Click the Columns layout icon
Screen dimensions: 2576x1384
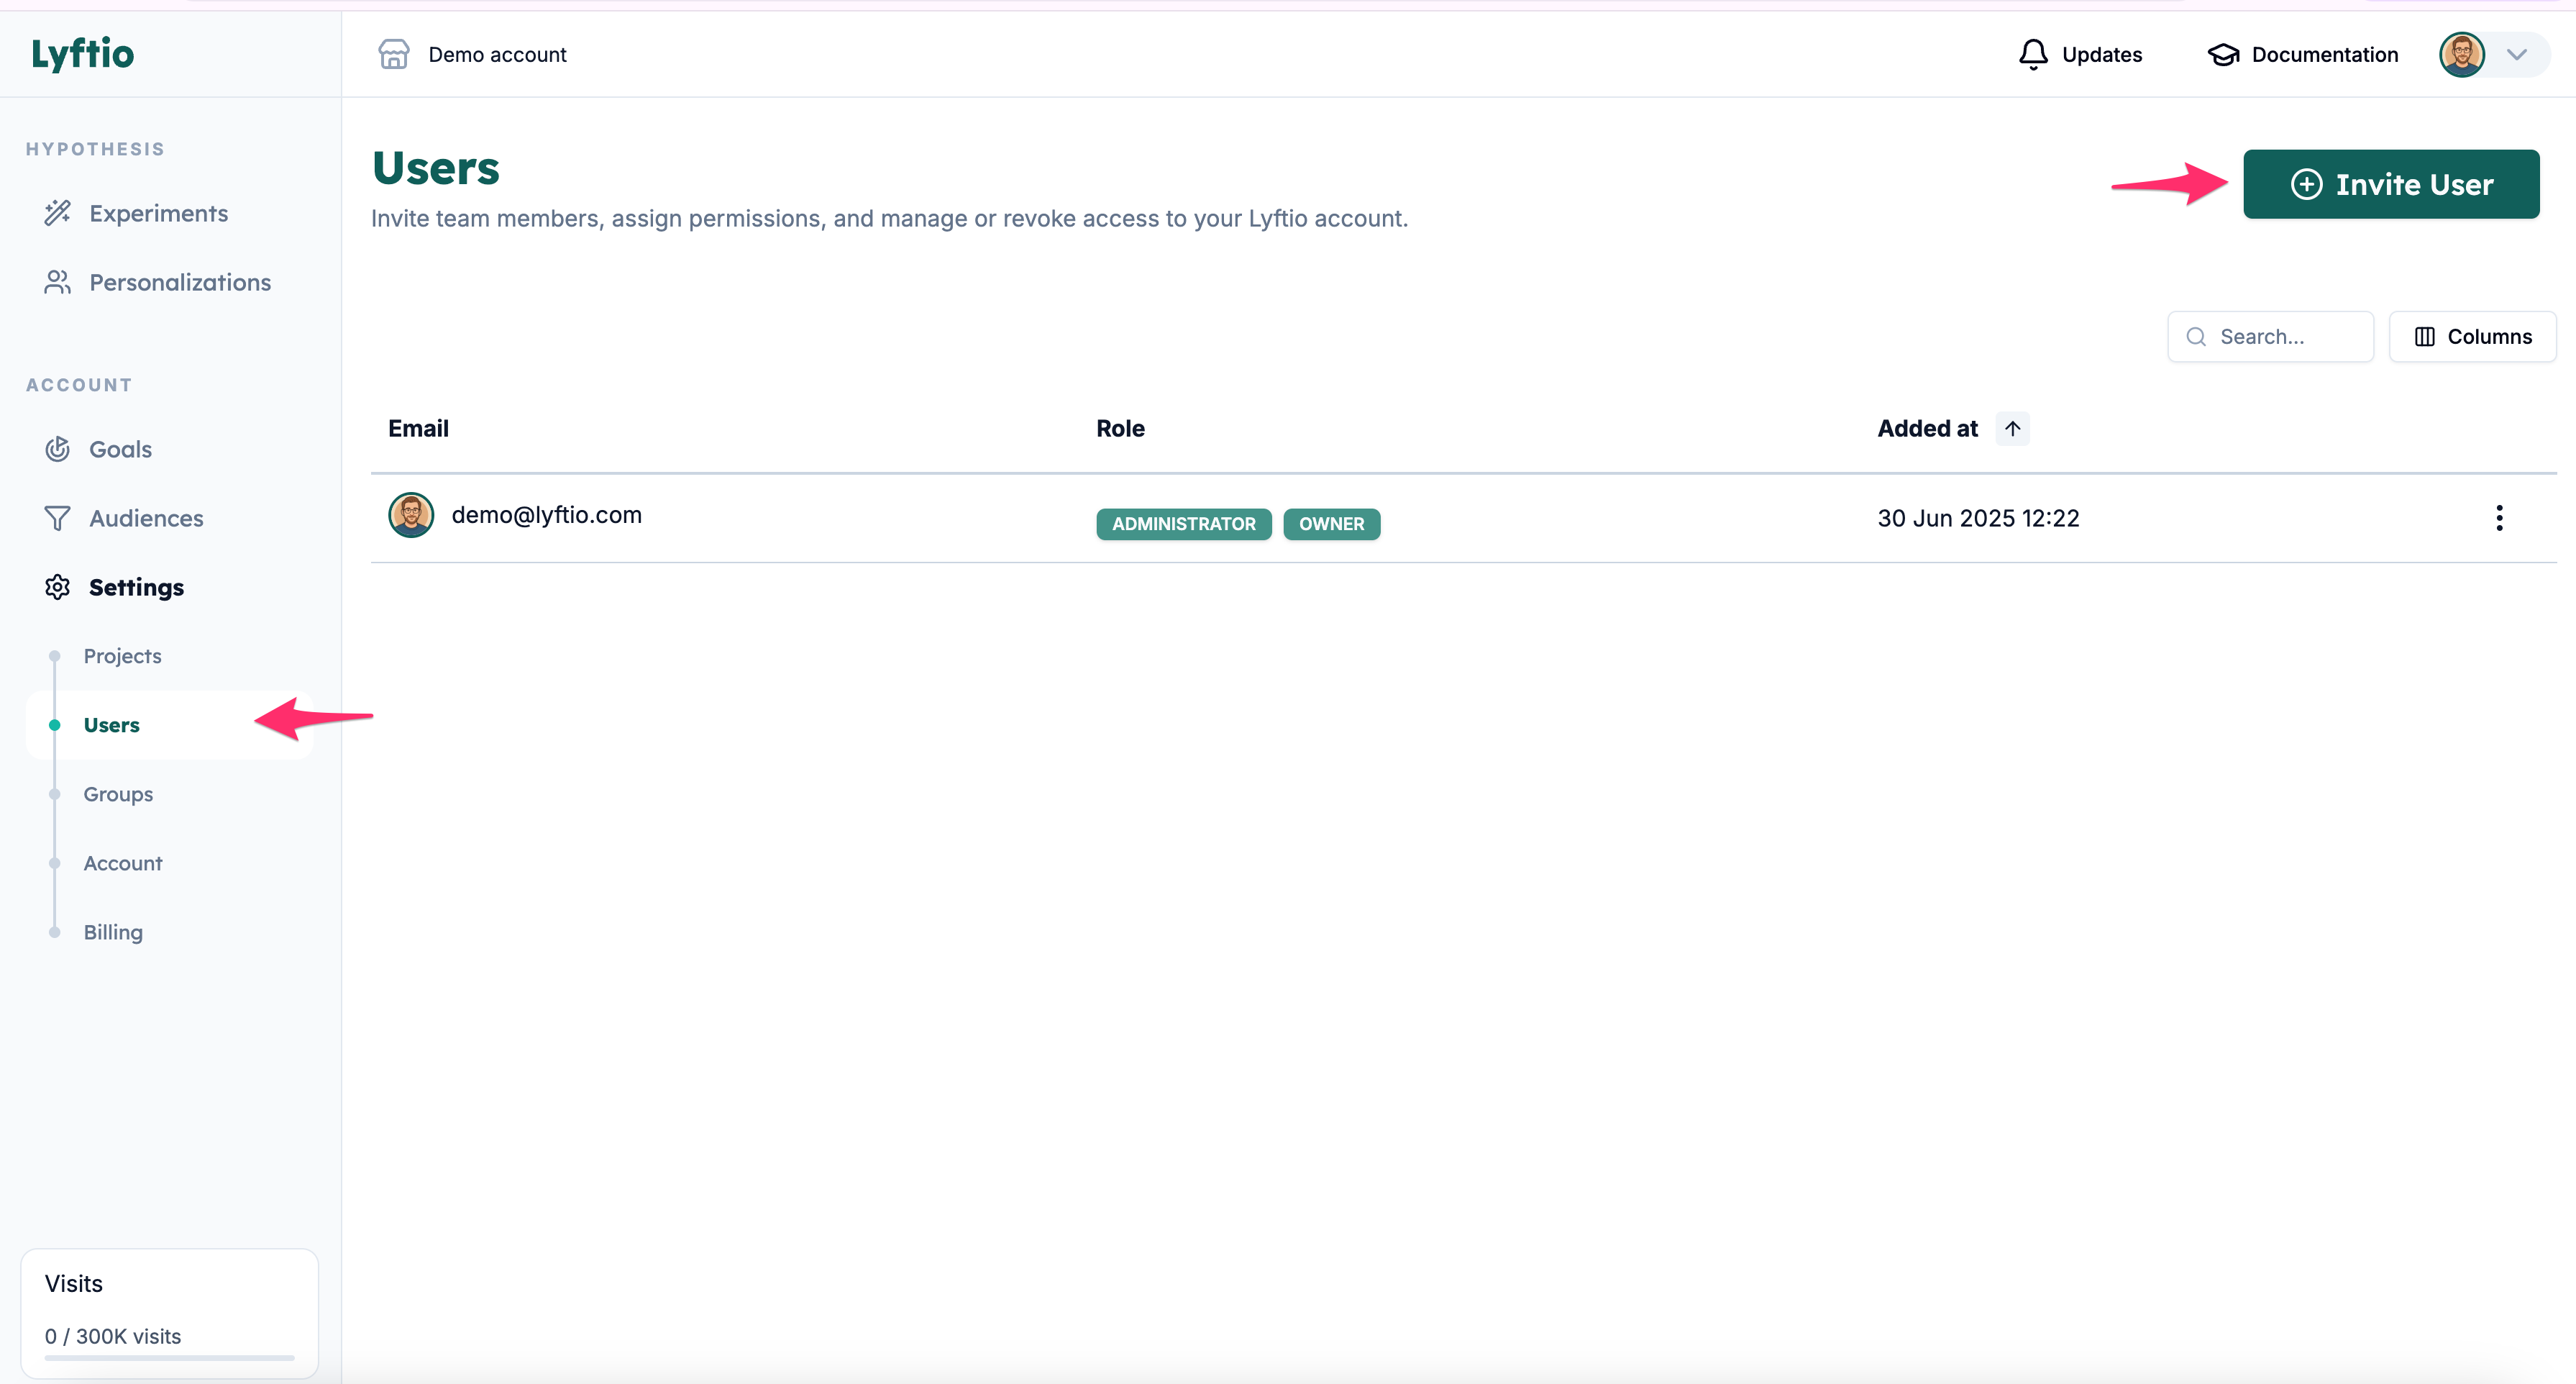tap(2424, 337)
